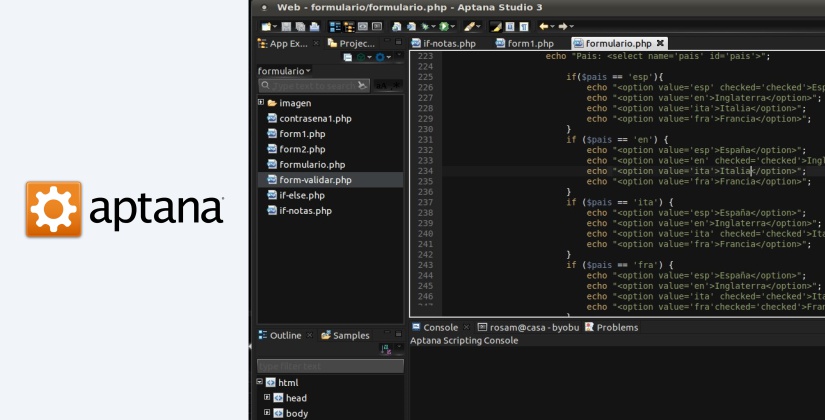This screenshot has height=420, width=825.
Task: Open the formulario project dropdown
Action: pyautogui.click(x=285, y=71)
